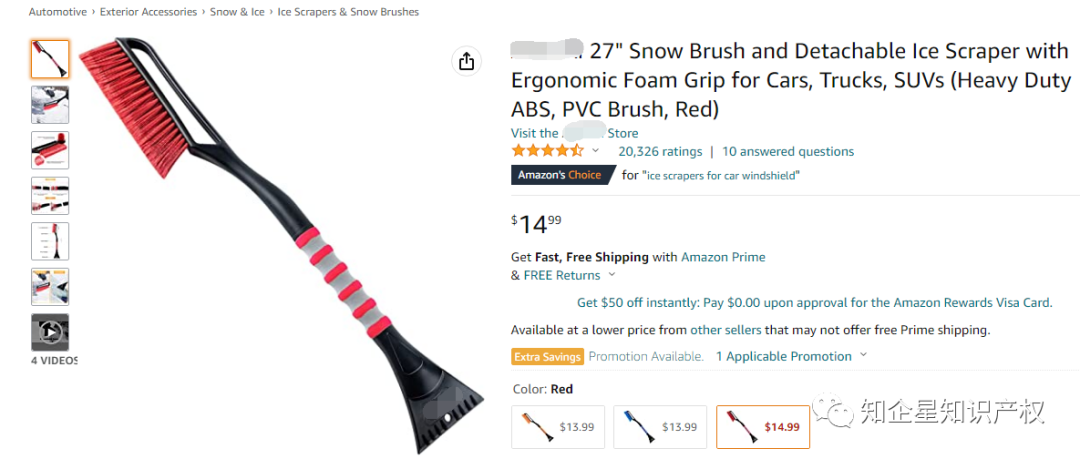Play the product videos thumbnail

tap(50, 332)
